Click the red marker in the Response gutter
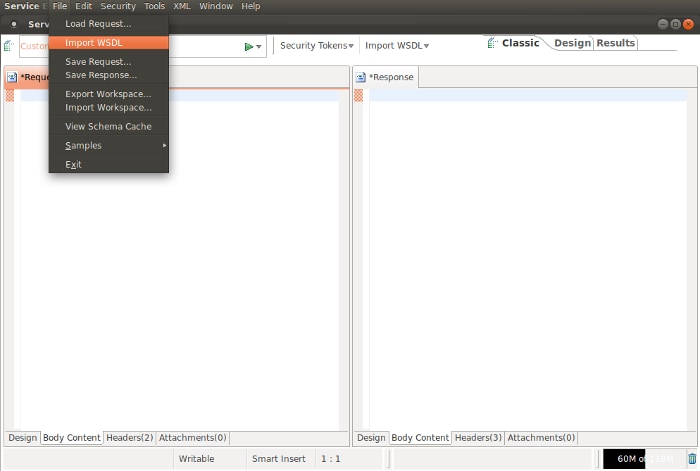 click(358, 96)
